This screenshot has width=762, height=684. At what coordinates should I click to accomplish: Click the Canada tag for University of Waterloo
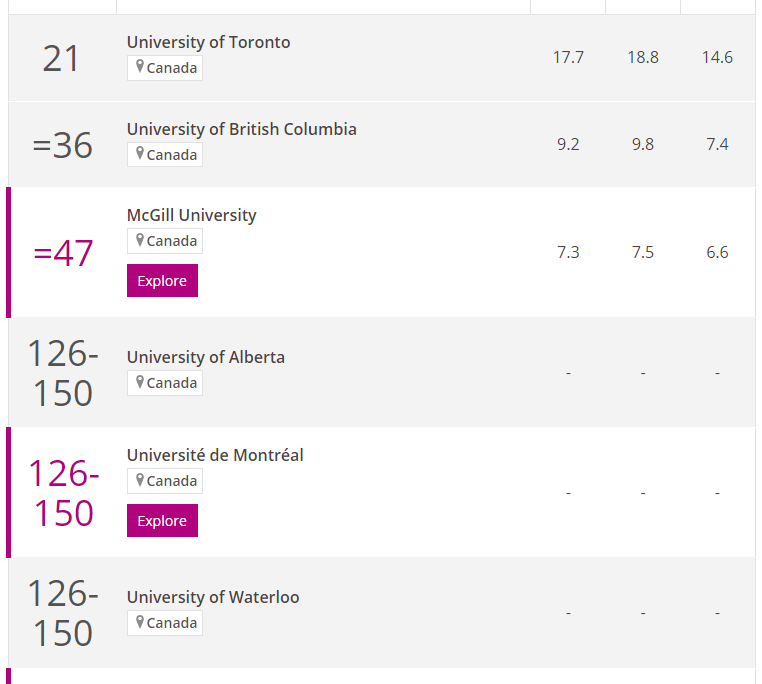coord(165,623)
